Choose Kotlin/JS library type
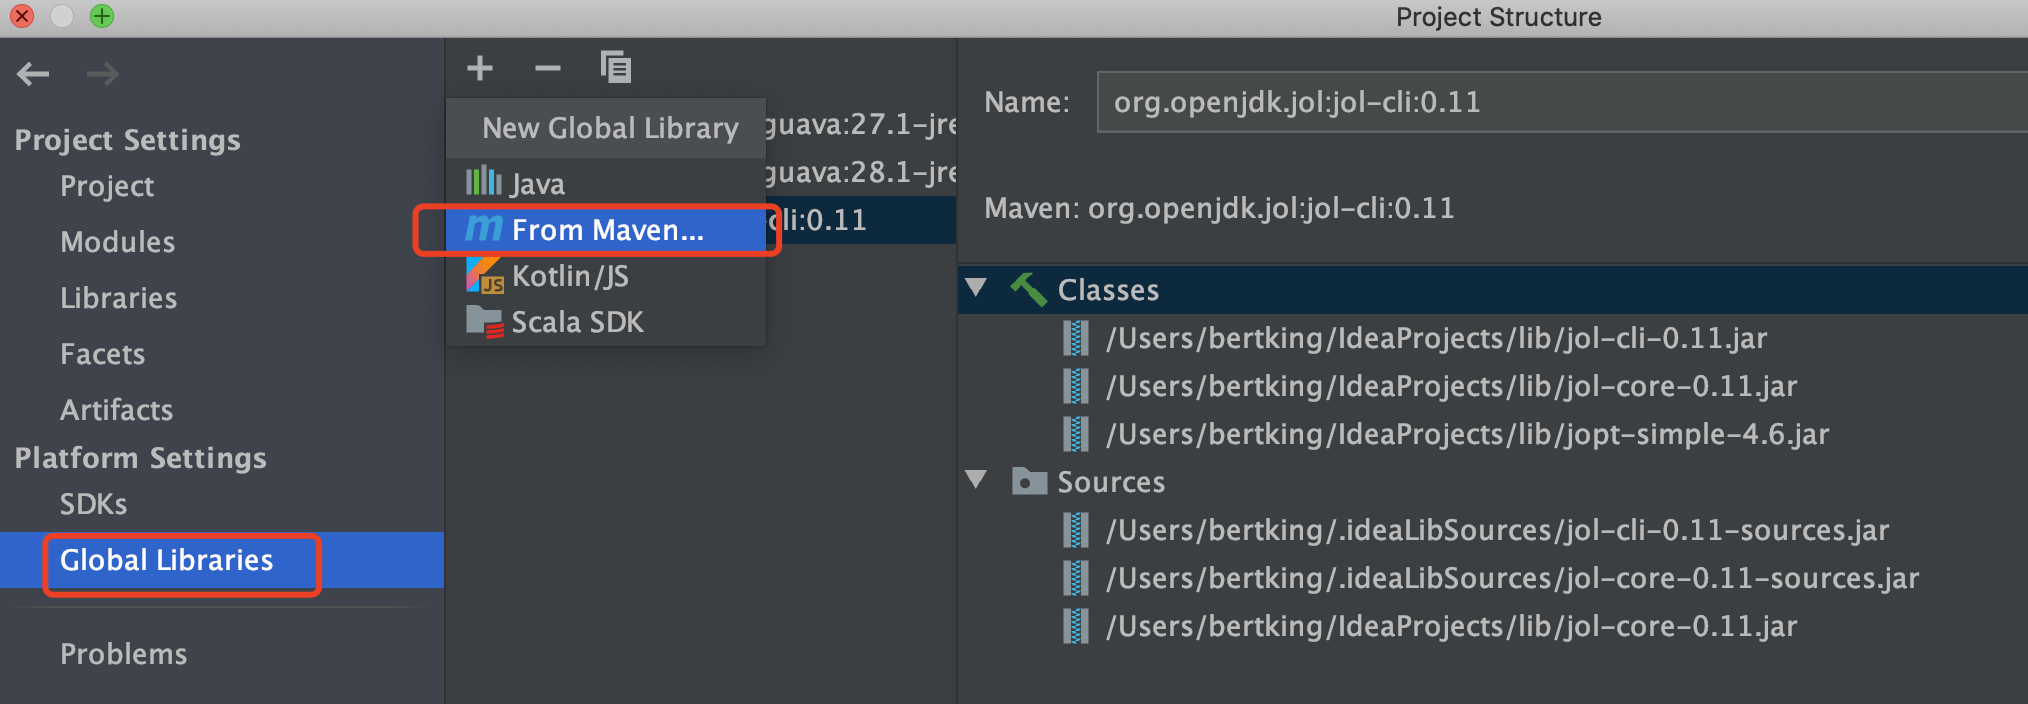2028x704 pixels. [606, 276]
